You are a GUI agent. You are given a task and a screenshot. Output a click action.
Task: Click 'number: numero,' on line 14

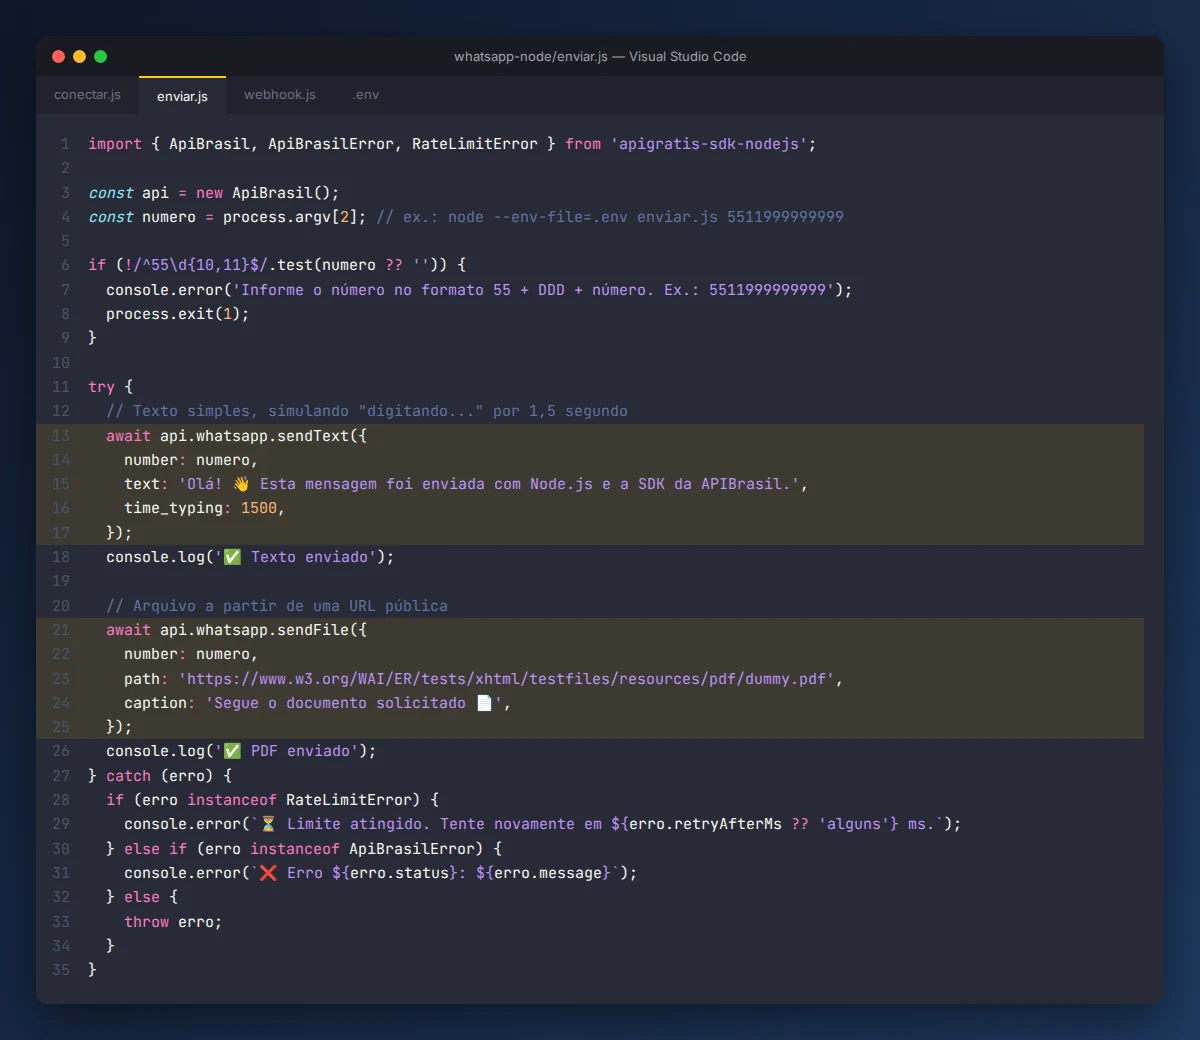point(191,460)
